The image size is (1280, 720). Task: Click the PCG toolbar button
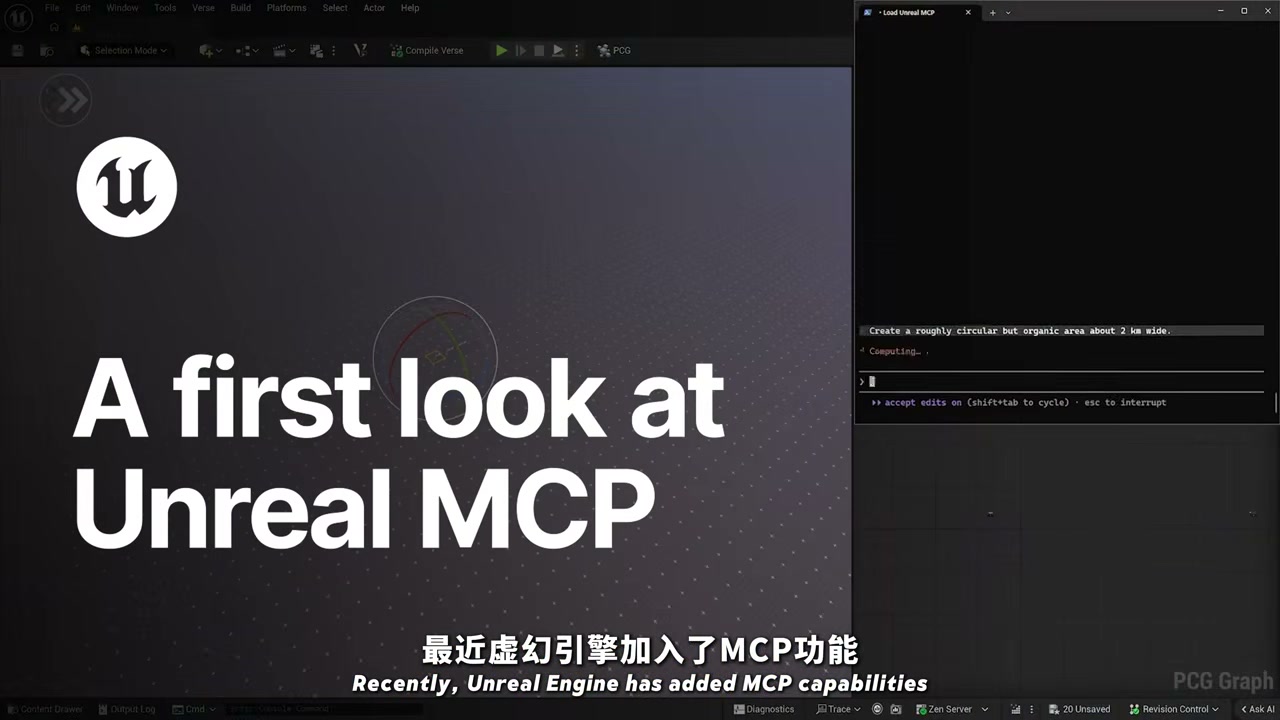[614, 50]
